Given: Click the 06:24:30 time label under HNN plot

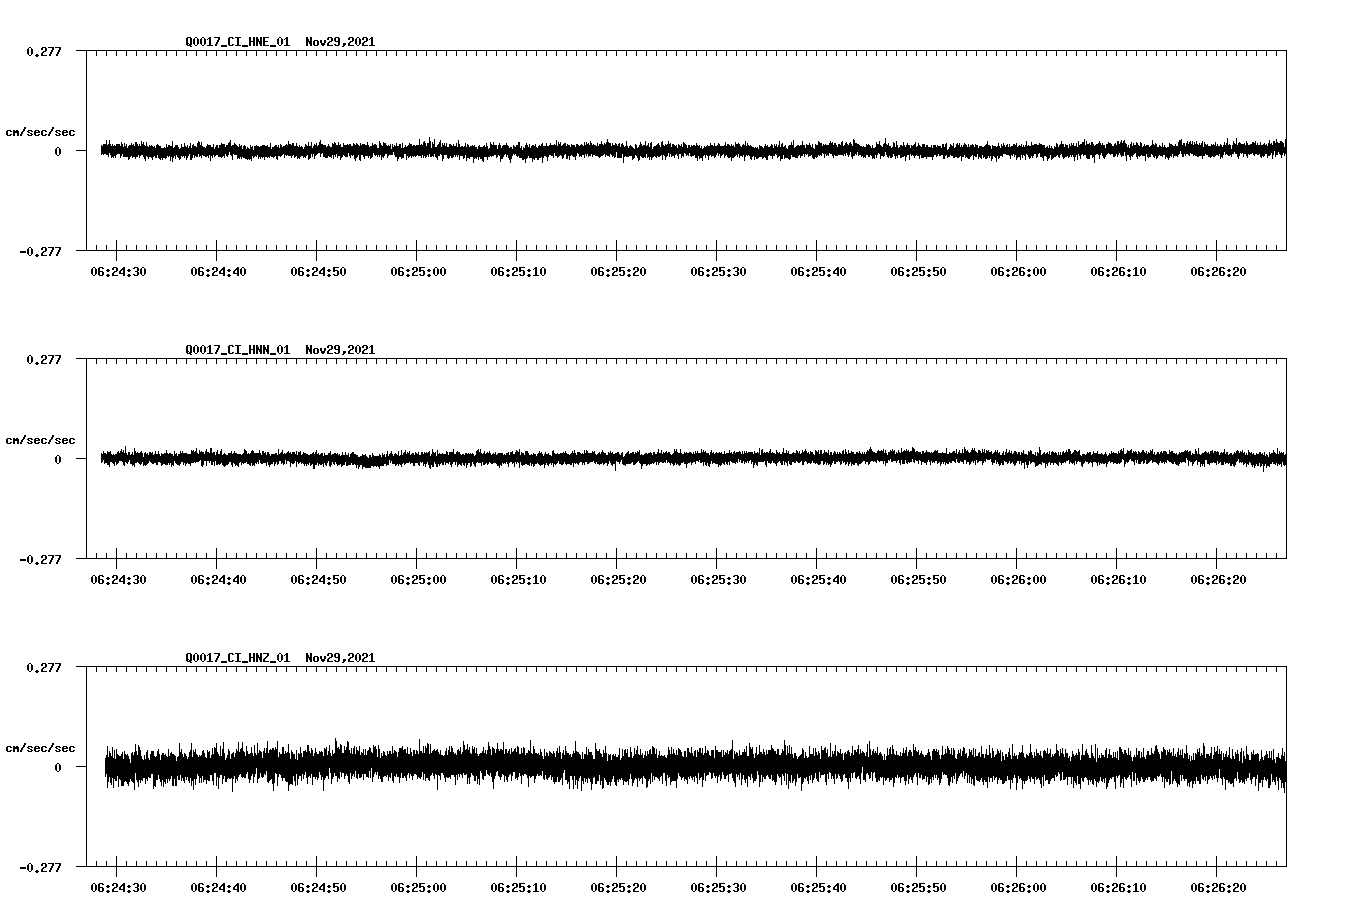Looking at the screenshot, I should click(x=118, y=579).
